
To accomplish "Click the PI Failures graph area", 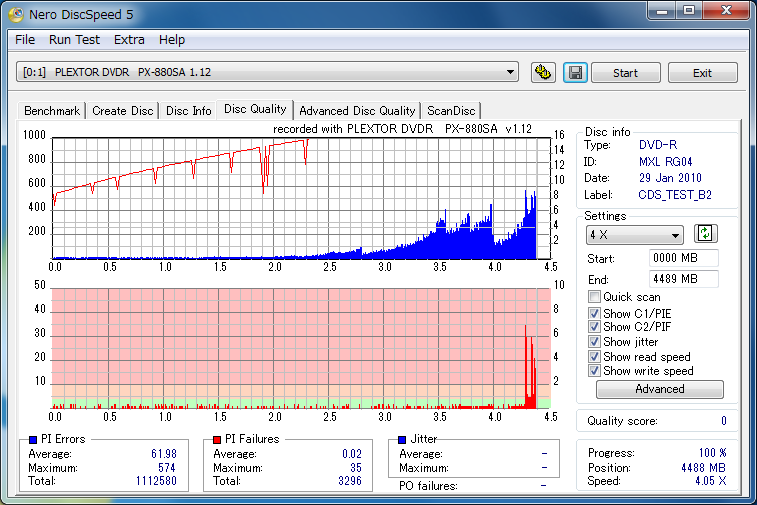I will 301,349.
